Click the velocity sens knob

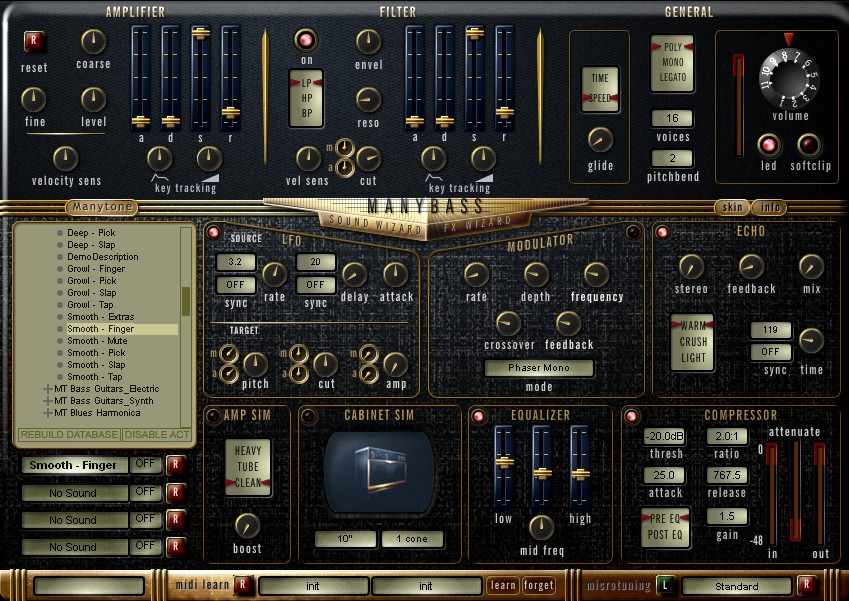click(x=66, y=158)
